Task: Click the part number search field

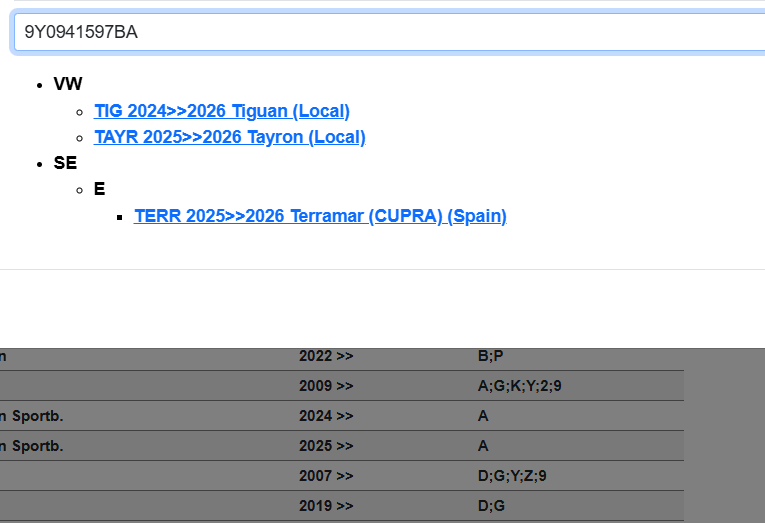Action: click(x=390, y=32)
